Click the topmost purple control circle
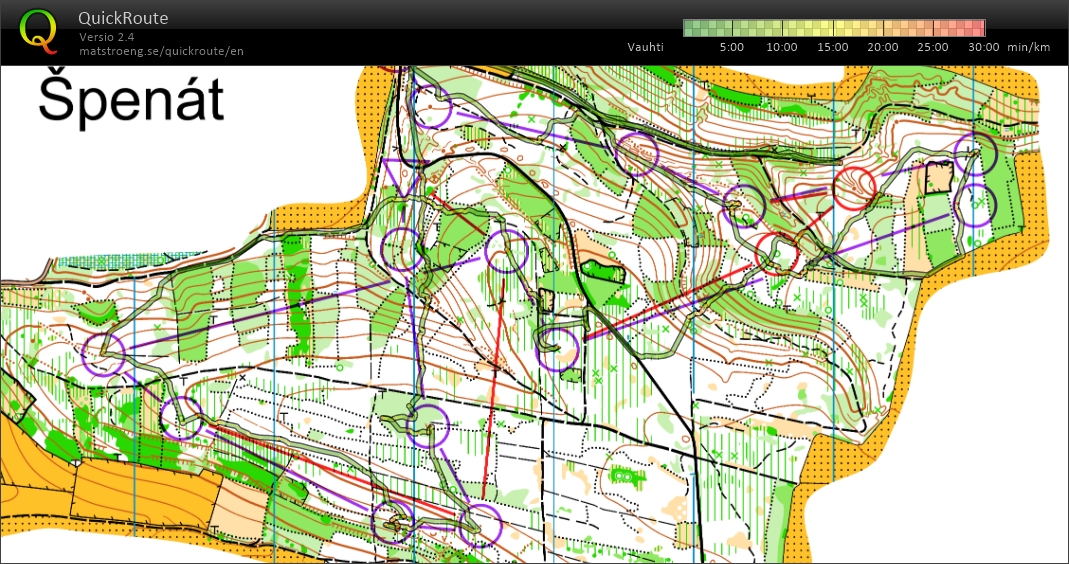This screenshot has height=564, width=1069. click(x=432, y=106)
